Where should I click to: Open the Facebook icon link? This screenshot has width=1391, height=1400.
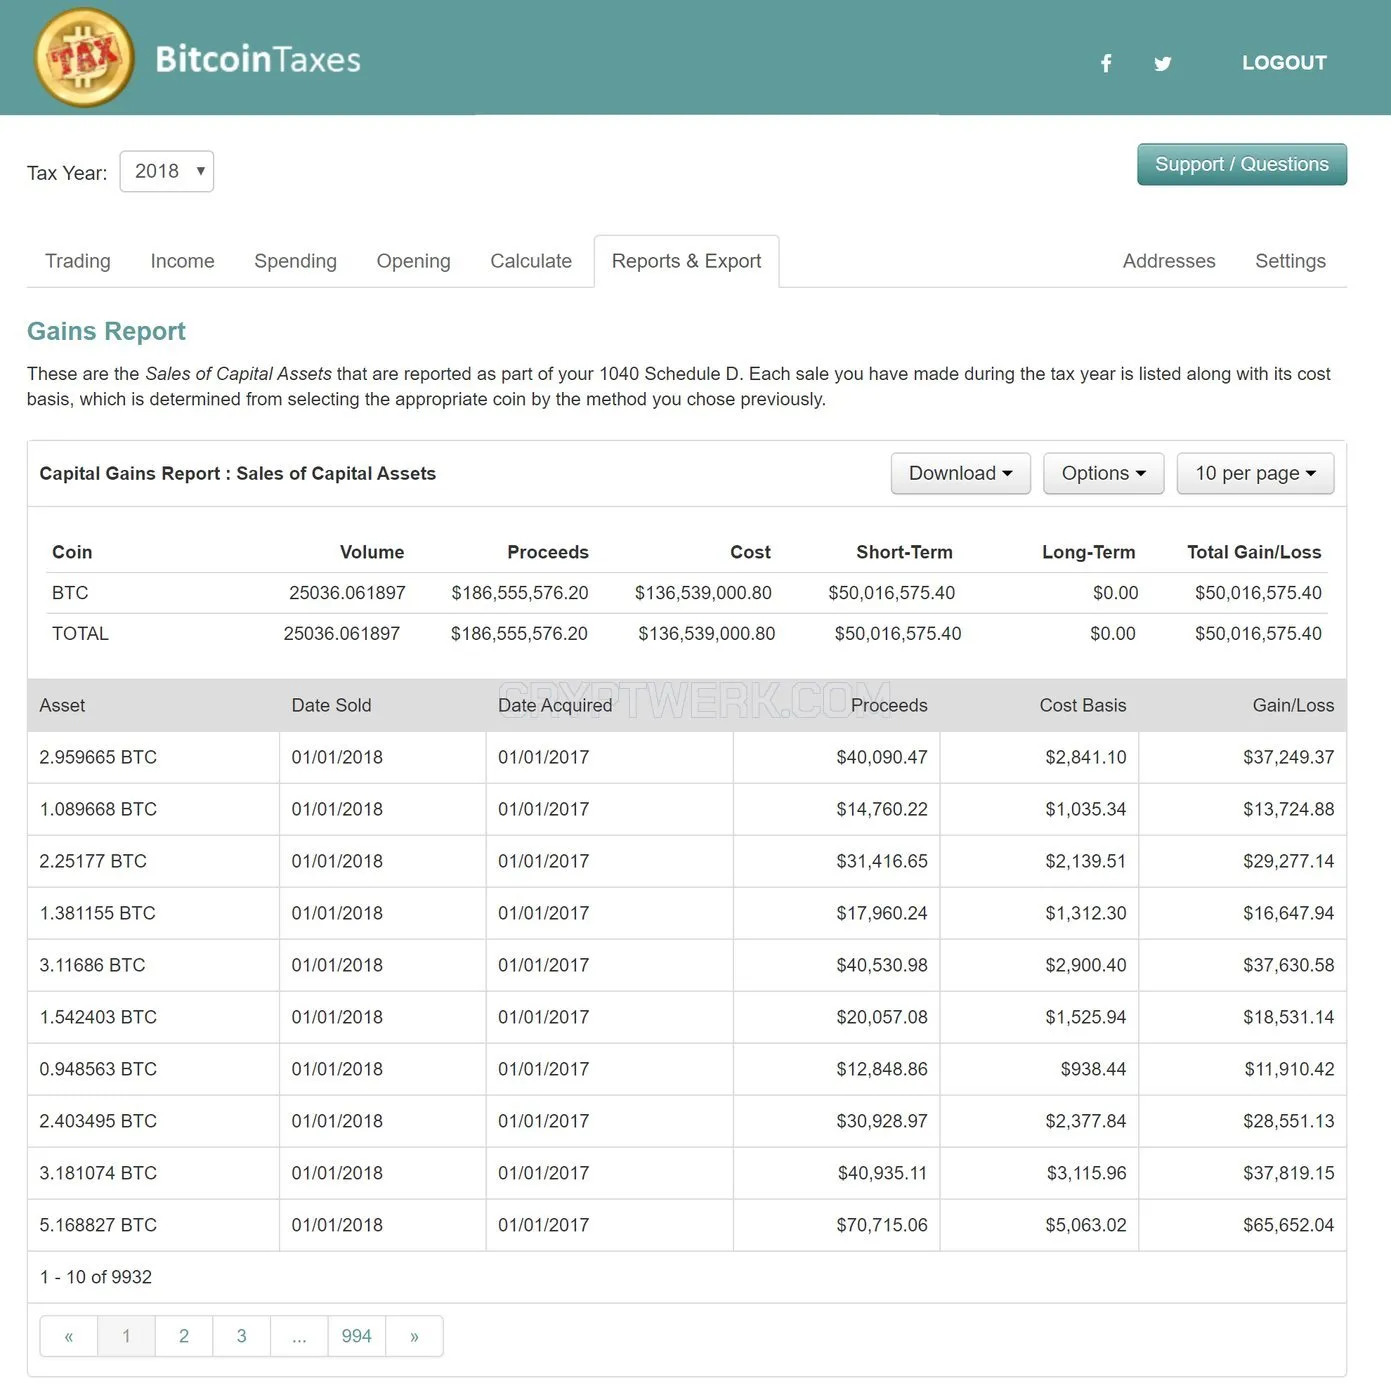tap(1106, 64)
